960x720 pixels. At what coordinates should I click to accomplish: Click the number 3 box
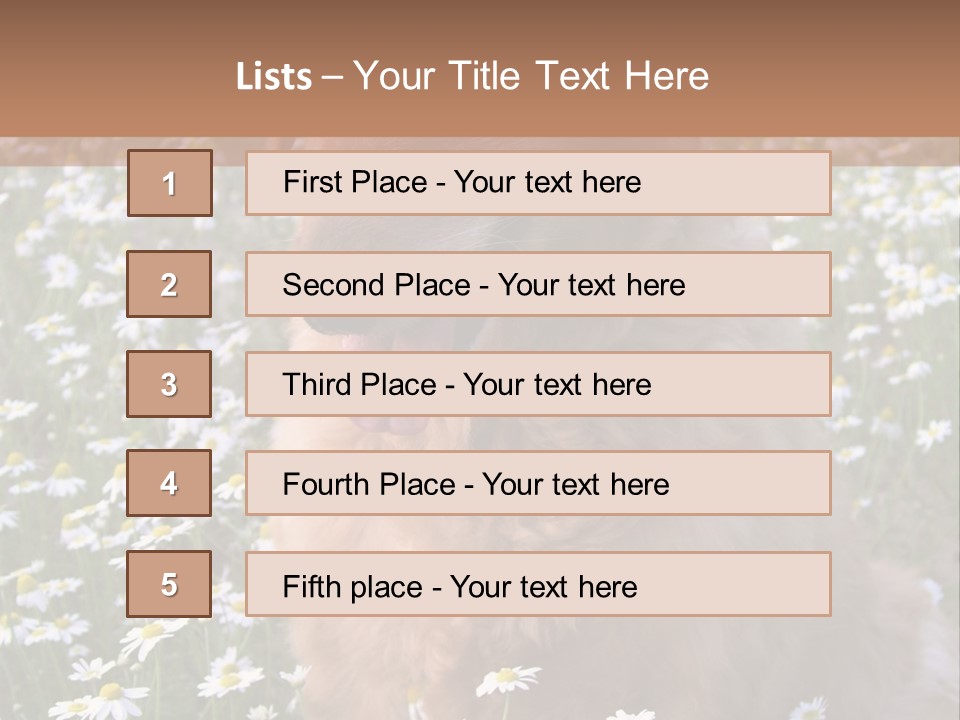point(169,384)
